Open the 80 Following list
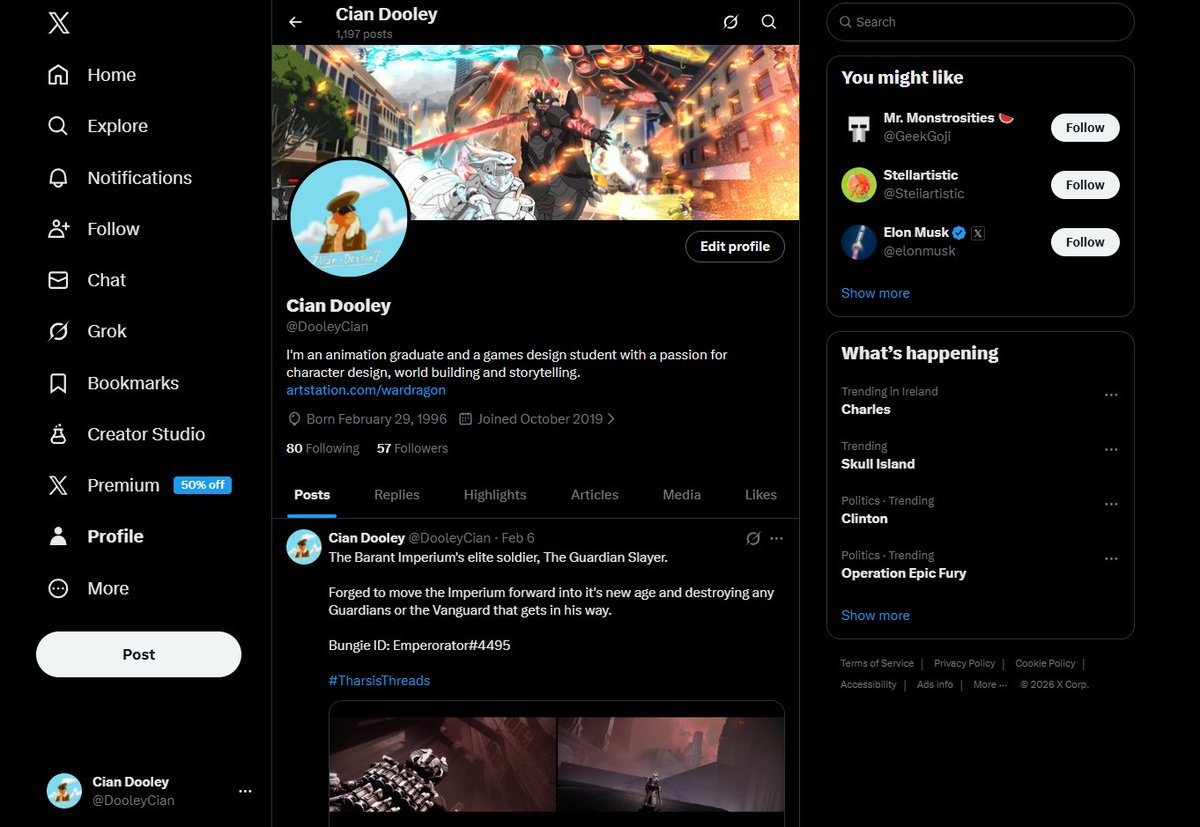This screenshot has width=1200, height=827. [323, 448]
